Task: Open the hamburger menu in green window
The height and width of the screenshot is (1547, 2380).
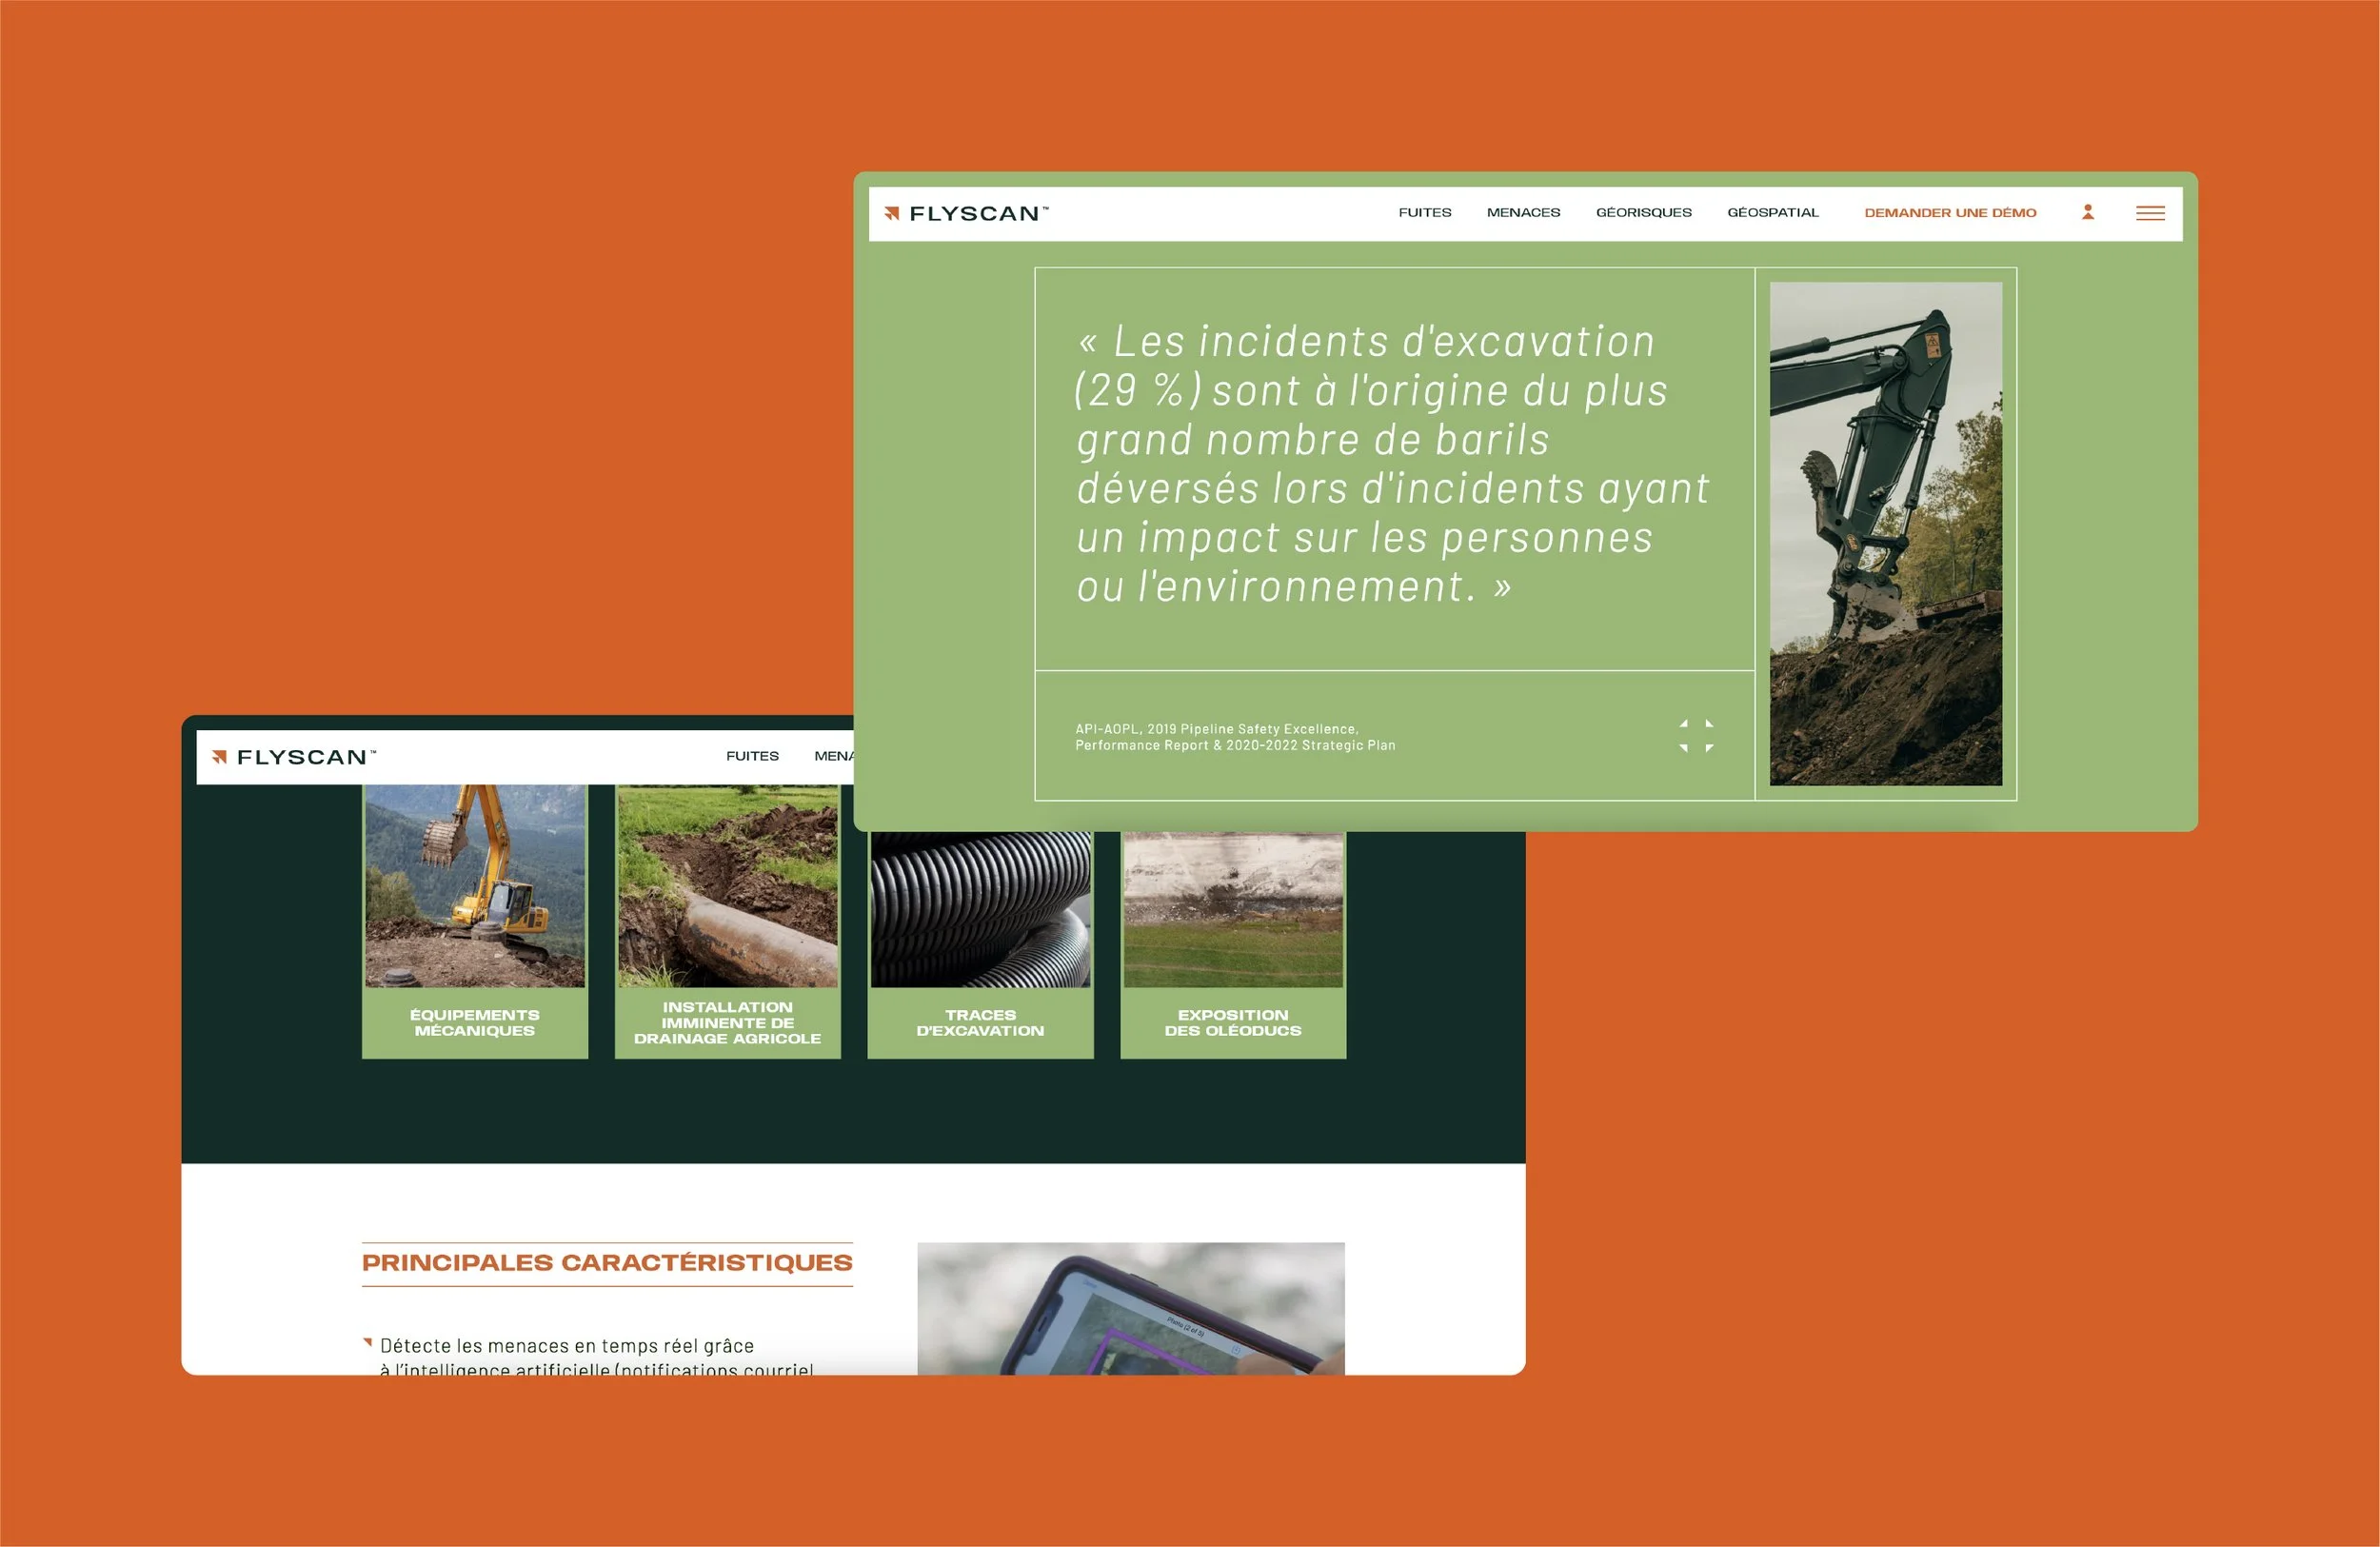Action: (x=2150, y=213)
